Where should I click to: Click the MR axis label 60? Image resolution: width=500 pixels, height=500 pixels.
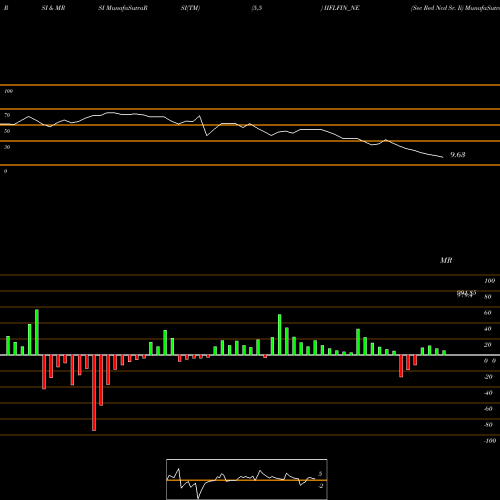click(488, 313)
